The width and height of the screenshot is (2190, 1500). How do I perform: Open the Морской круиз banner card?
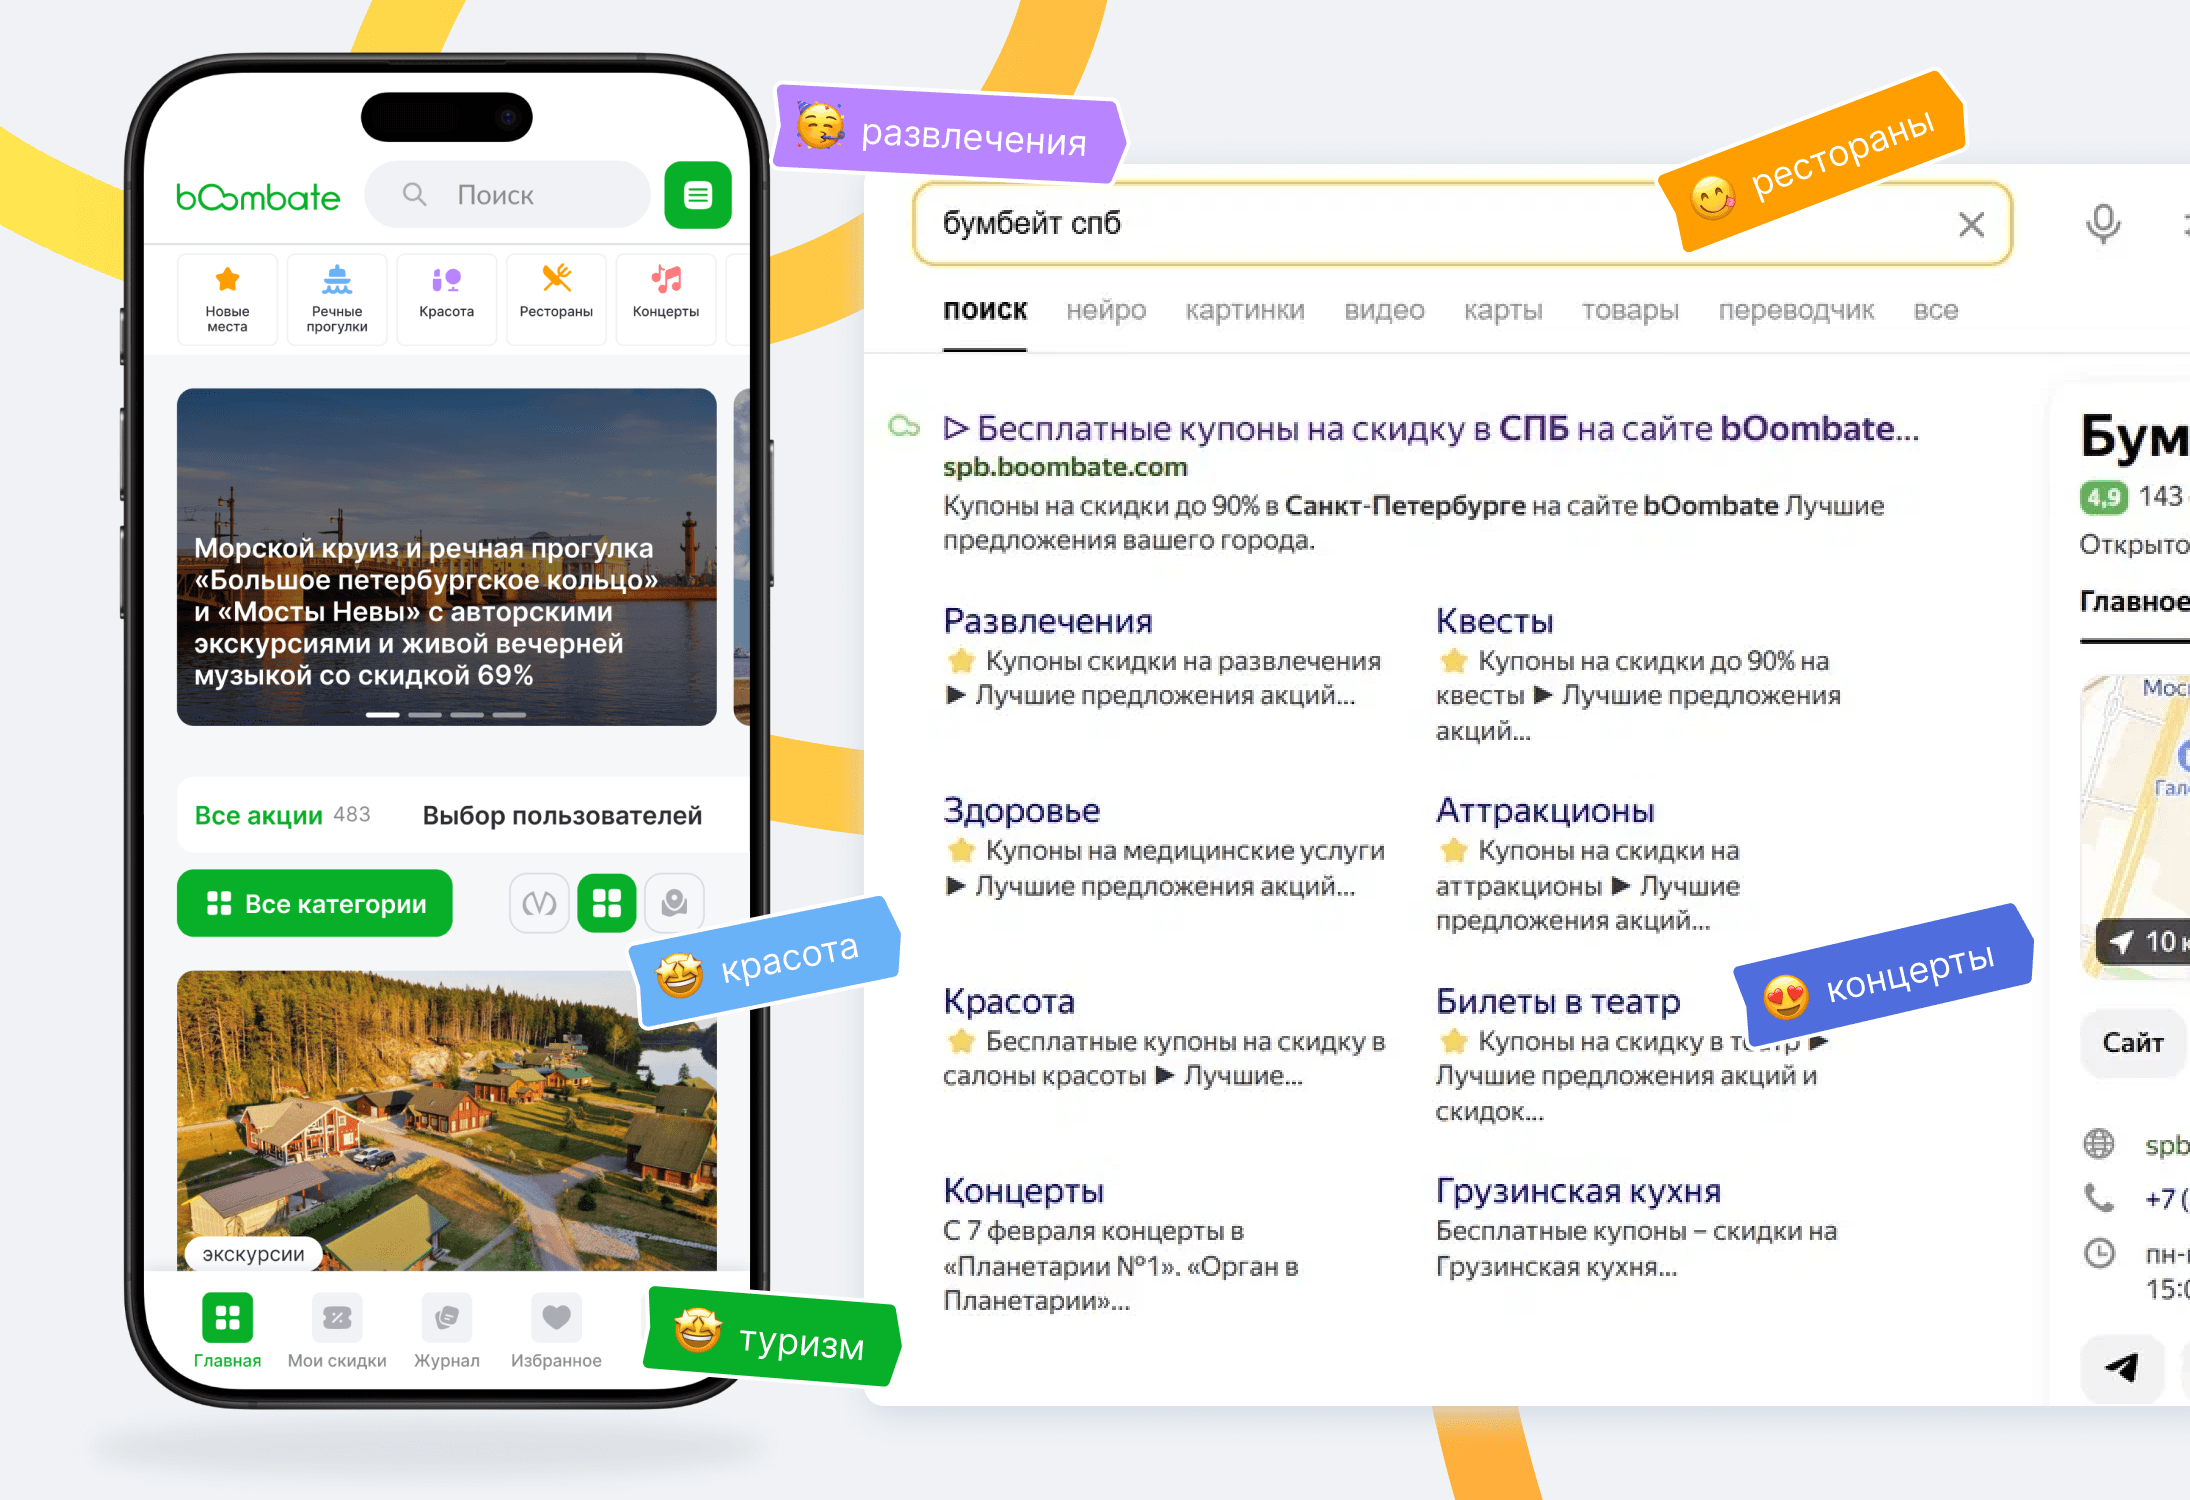coord(446,557)
